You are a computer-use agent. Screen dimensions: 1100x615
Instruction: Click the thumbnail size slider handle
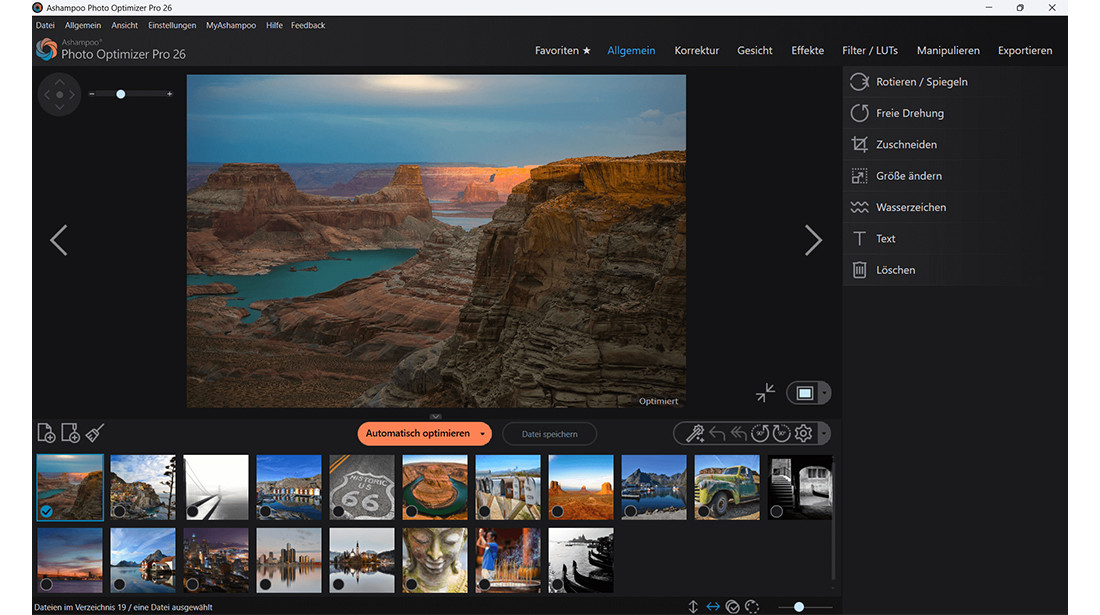(x=798, y=607)
